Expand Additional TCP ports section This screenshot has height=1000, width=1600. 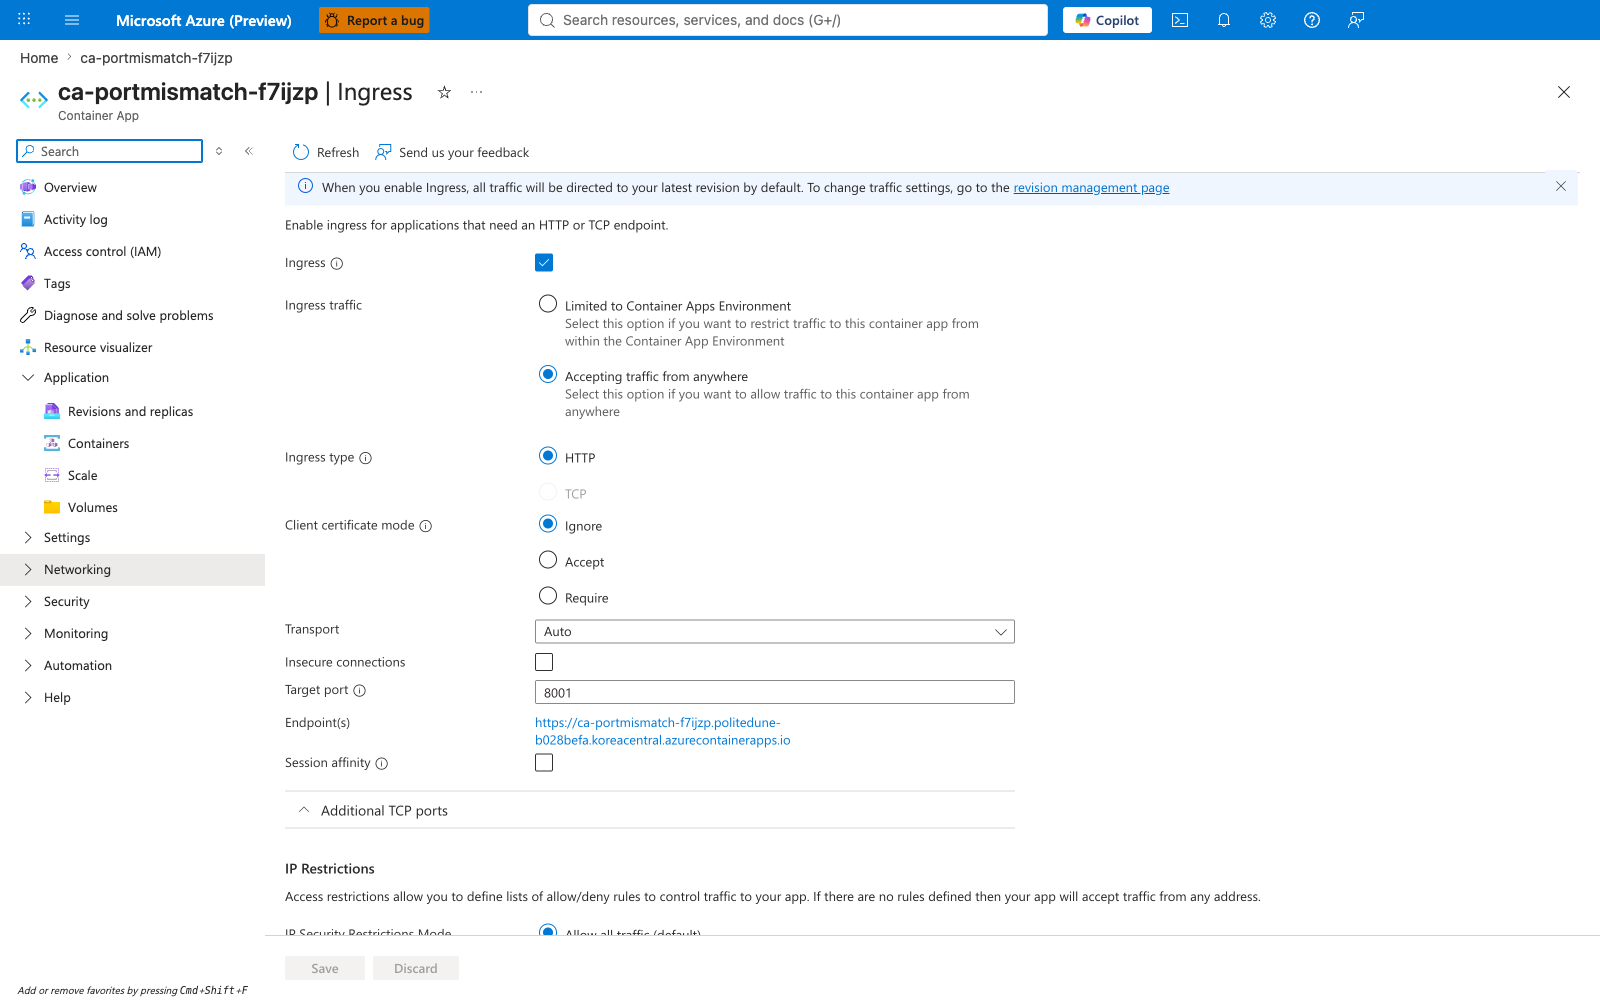[650, 810]
